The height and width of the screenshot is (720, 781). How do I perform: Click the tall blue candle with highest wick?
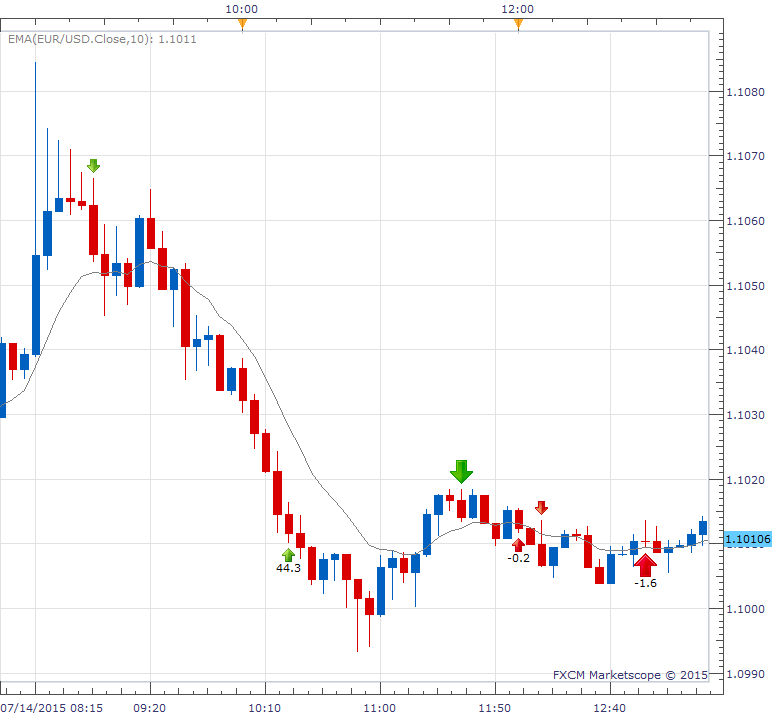[x=36, y=305]
